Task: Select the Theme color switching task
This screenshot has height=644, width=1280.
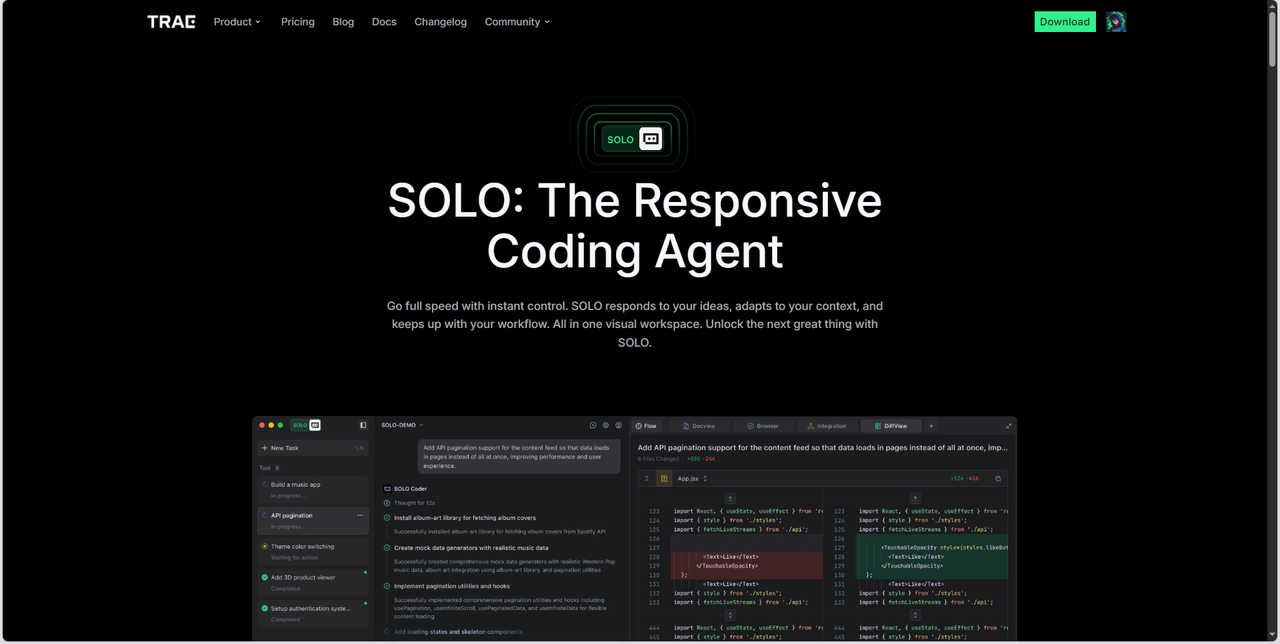Action: tap(302, 547)
